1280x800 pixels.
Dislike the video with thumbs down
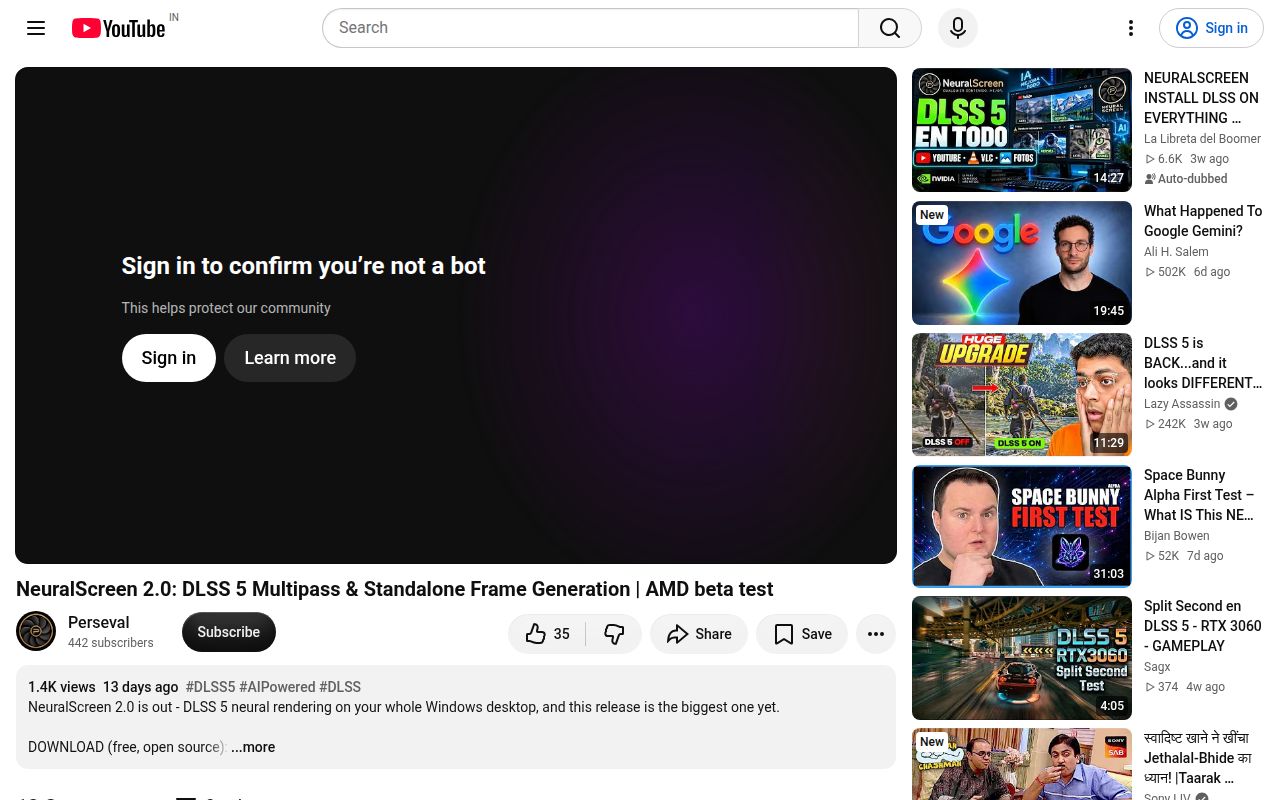tap(614, 634)
